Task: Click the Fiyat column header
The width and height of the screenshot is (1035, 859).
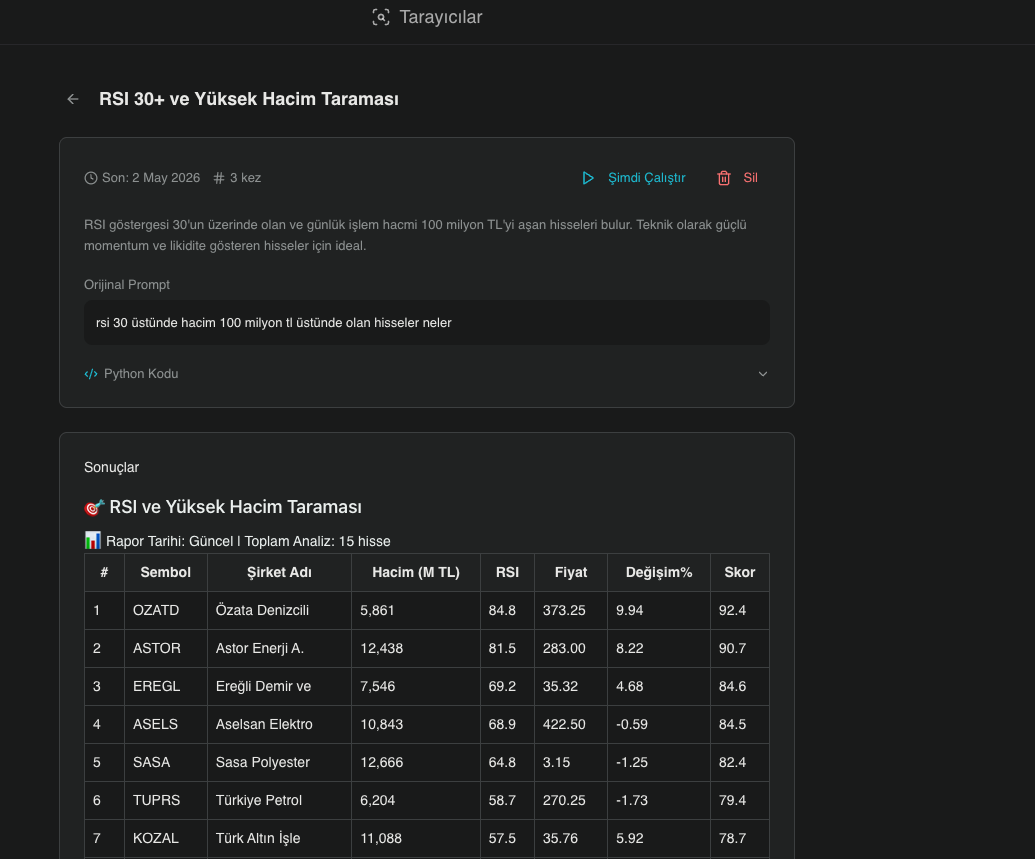Action: (570, 572)
